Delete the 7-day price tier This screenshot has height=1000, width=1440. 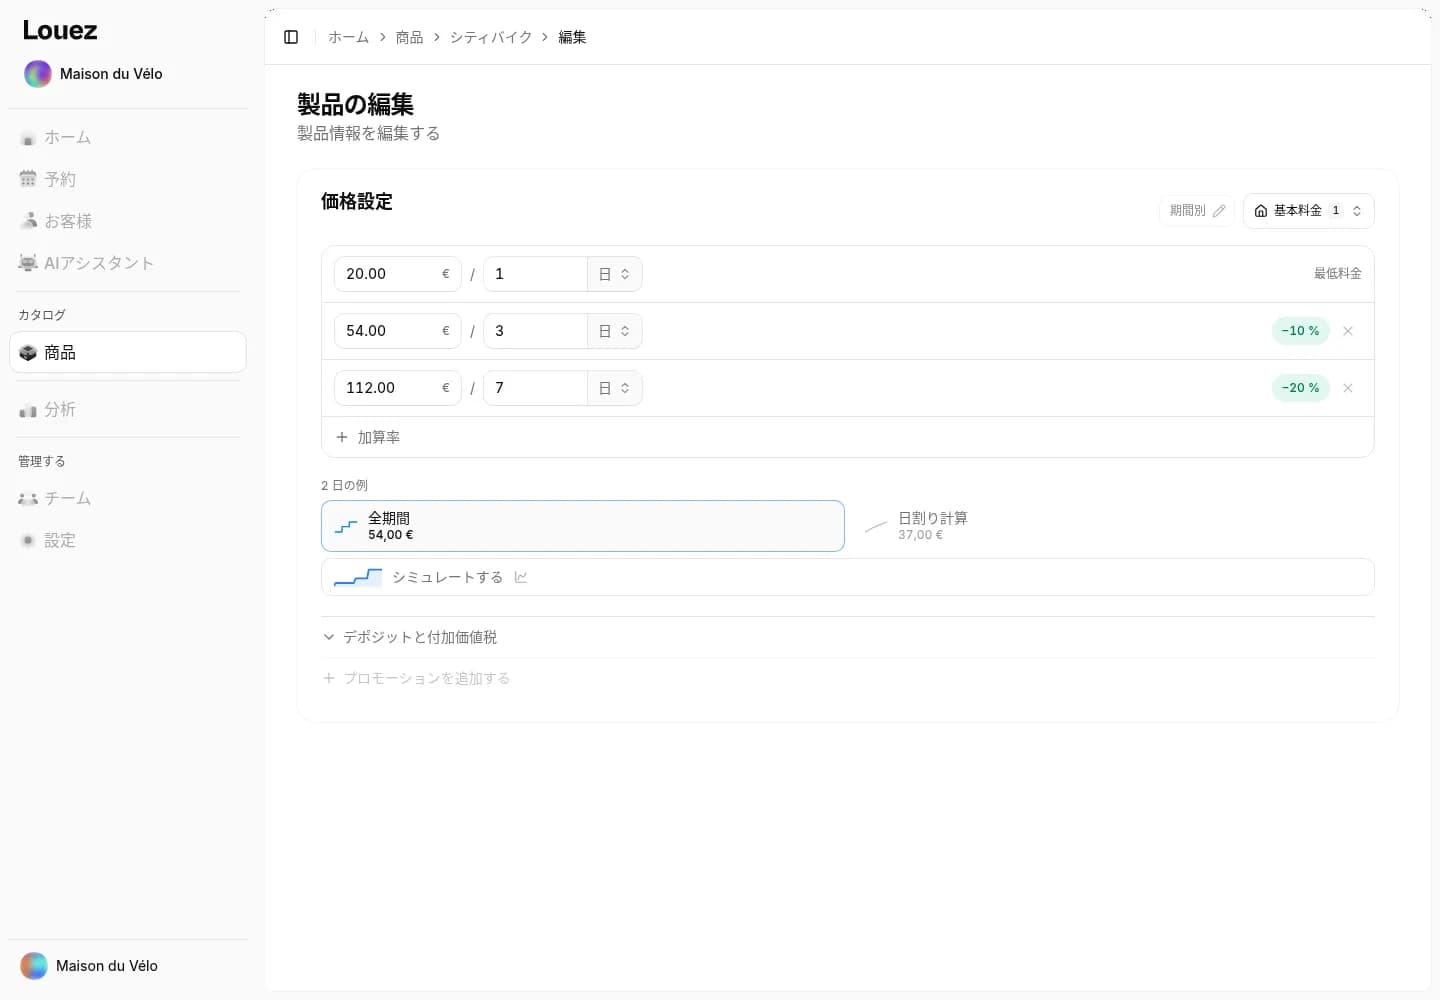coord(1348,388)
